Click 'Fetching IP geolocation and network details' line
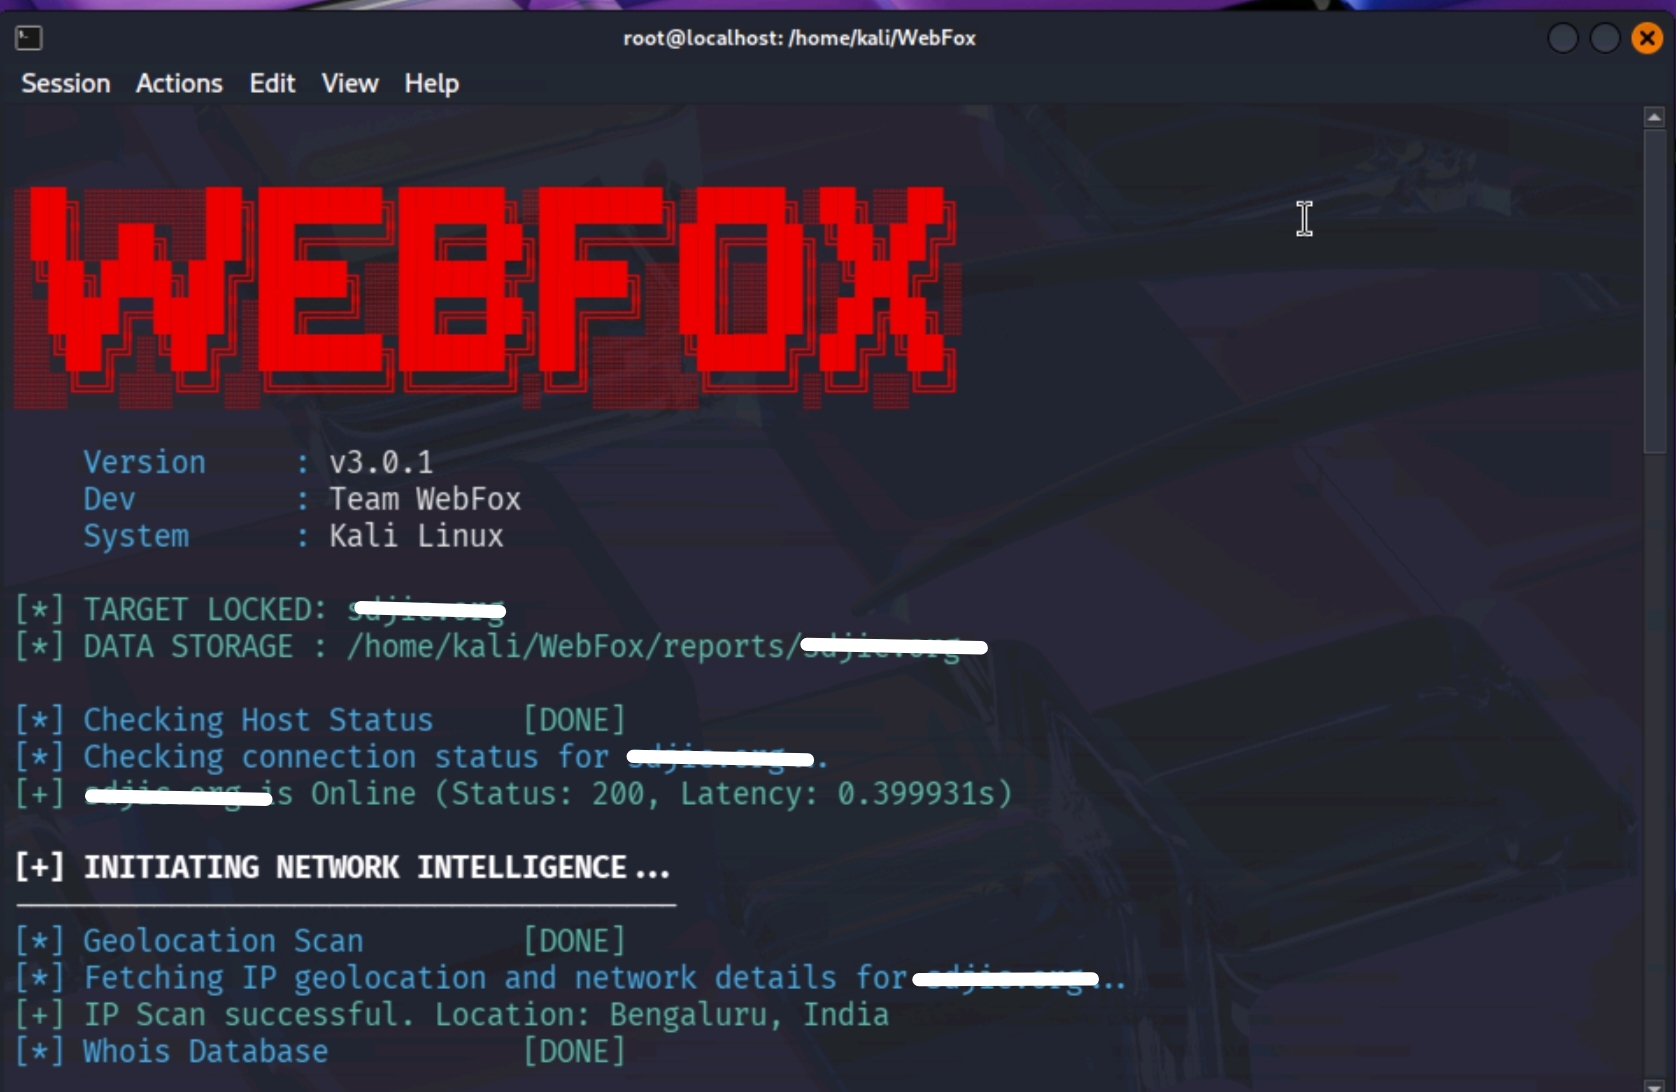The height and width of the screenshot is (1092, 1676). [460, 978]
